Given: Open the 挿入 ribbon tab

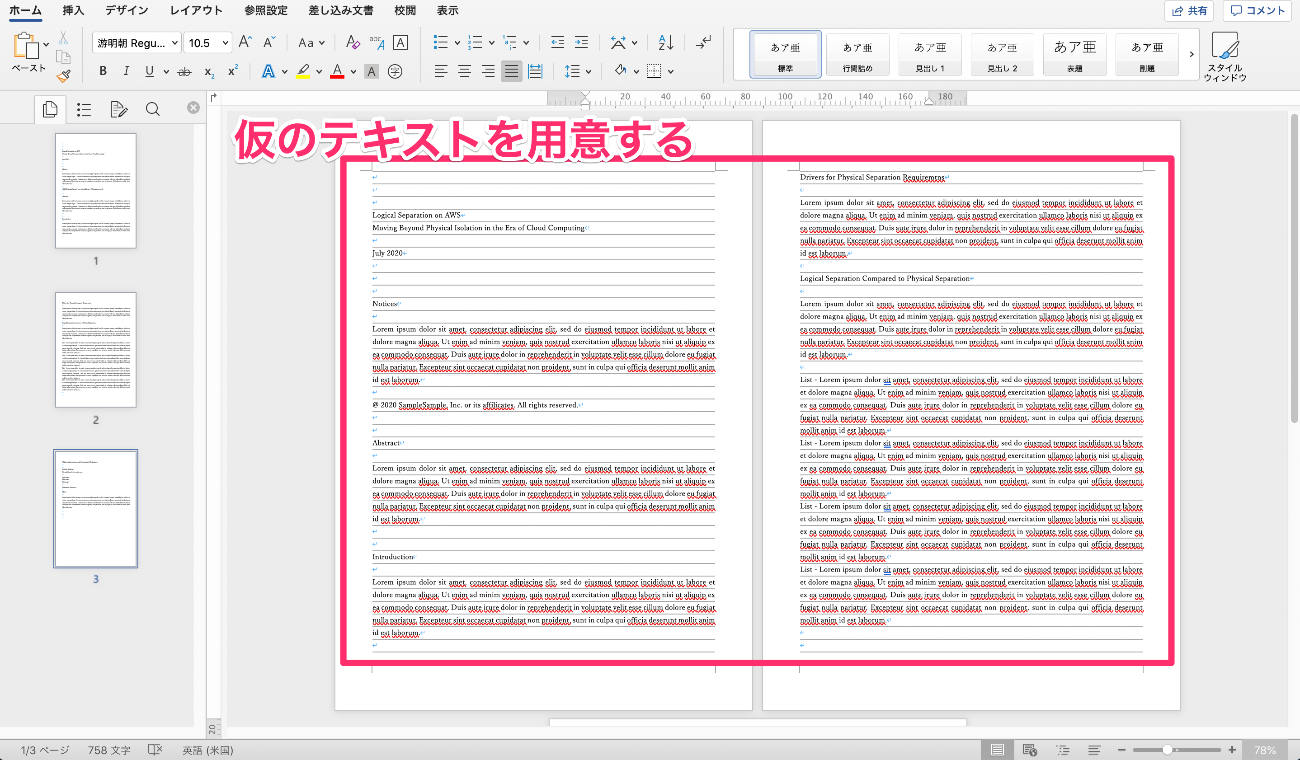Looking at the screenshot, I should pyautogui.click(x=73, y=10).
